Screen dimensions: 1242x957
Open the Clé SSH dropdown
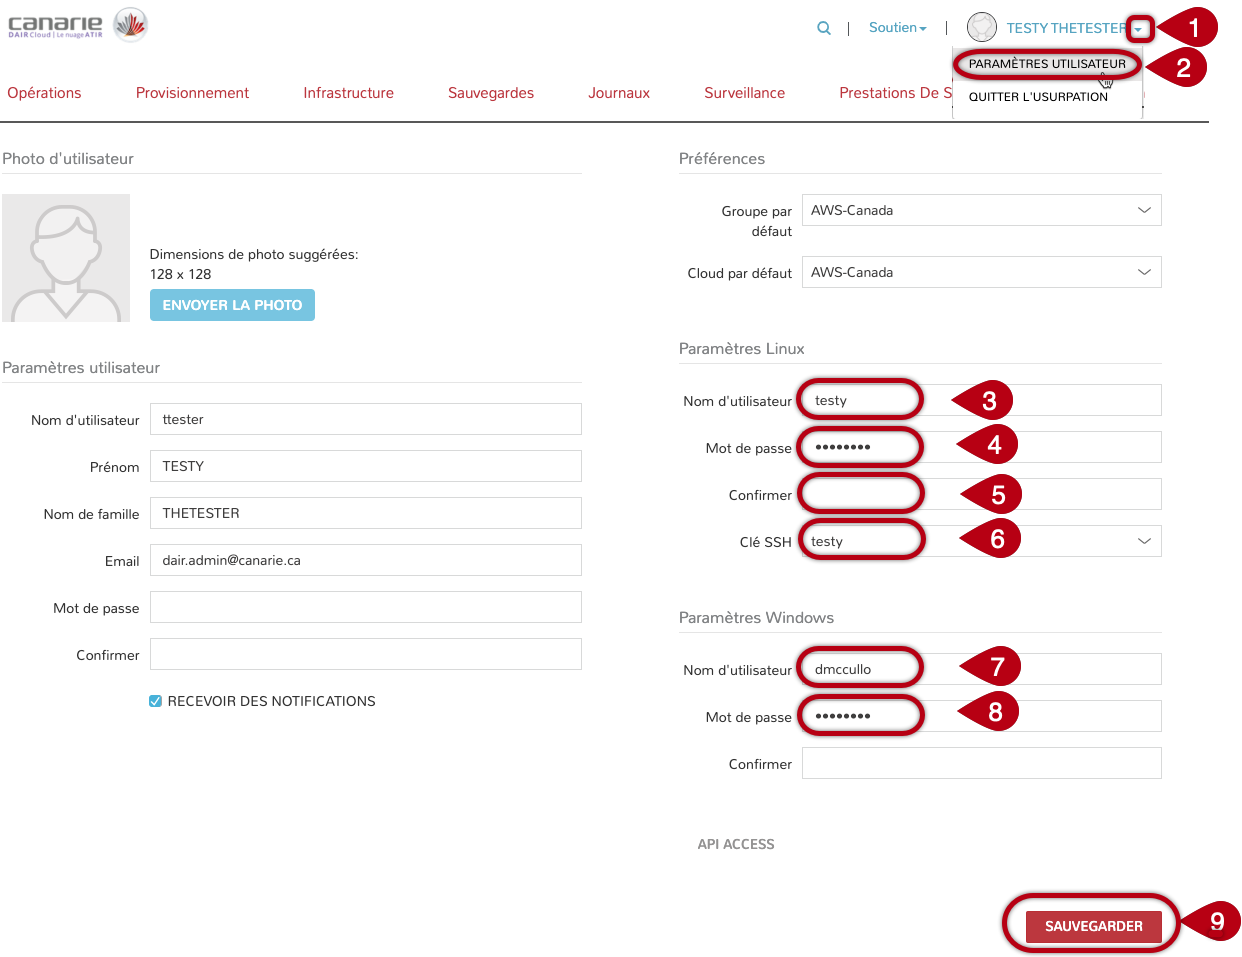tap(1144, 541)
